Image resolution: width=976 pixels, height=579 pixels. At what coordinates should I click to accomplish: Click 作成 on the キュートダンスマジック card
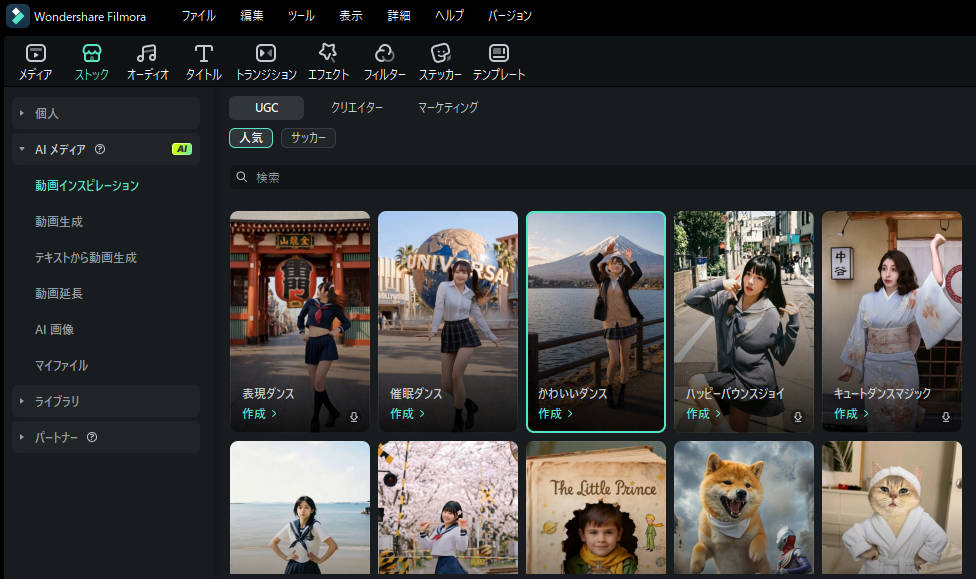tap(852, 413)
